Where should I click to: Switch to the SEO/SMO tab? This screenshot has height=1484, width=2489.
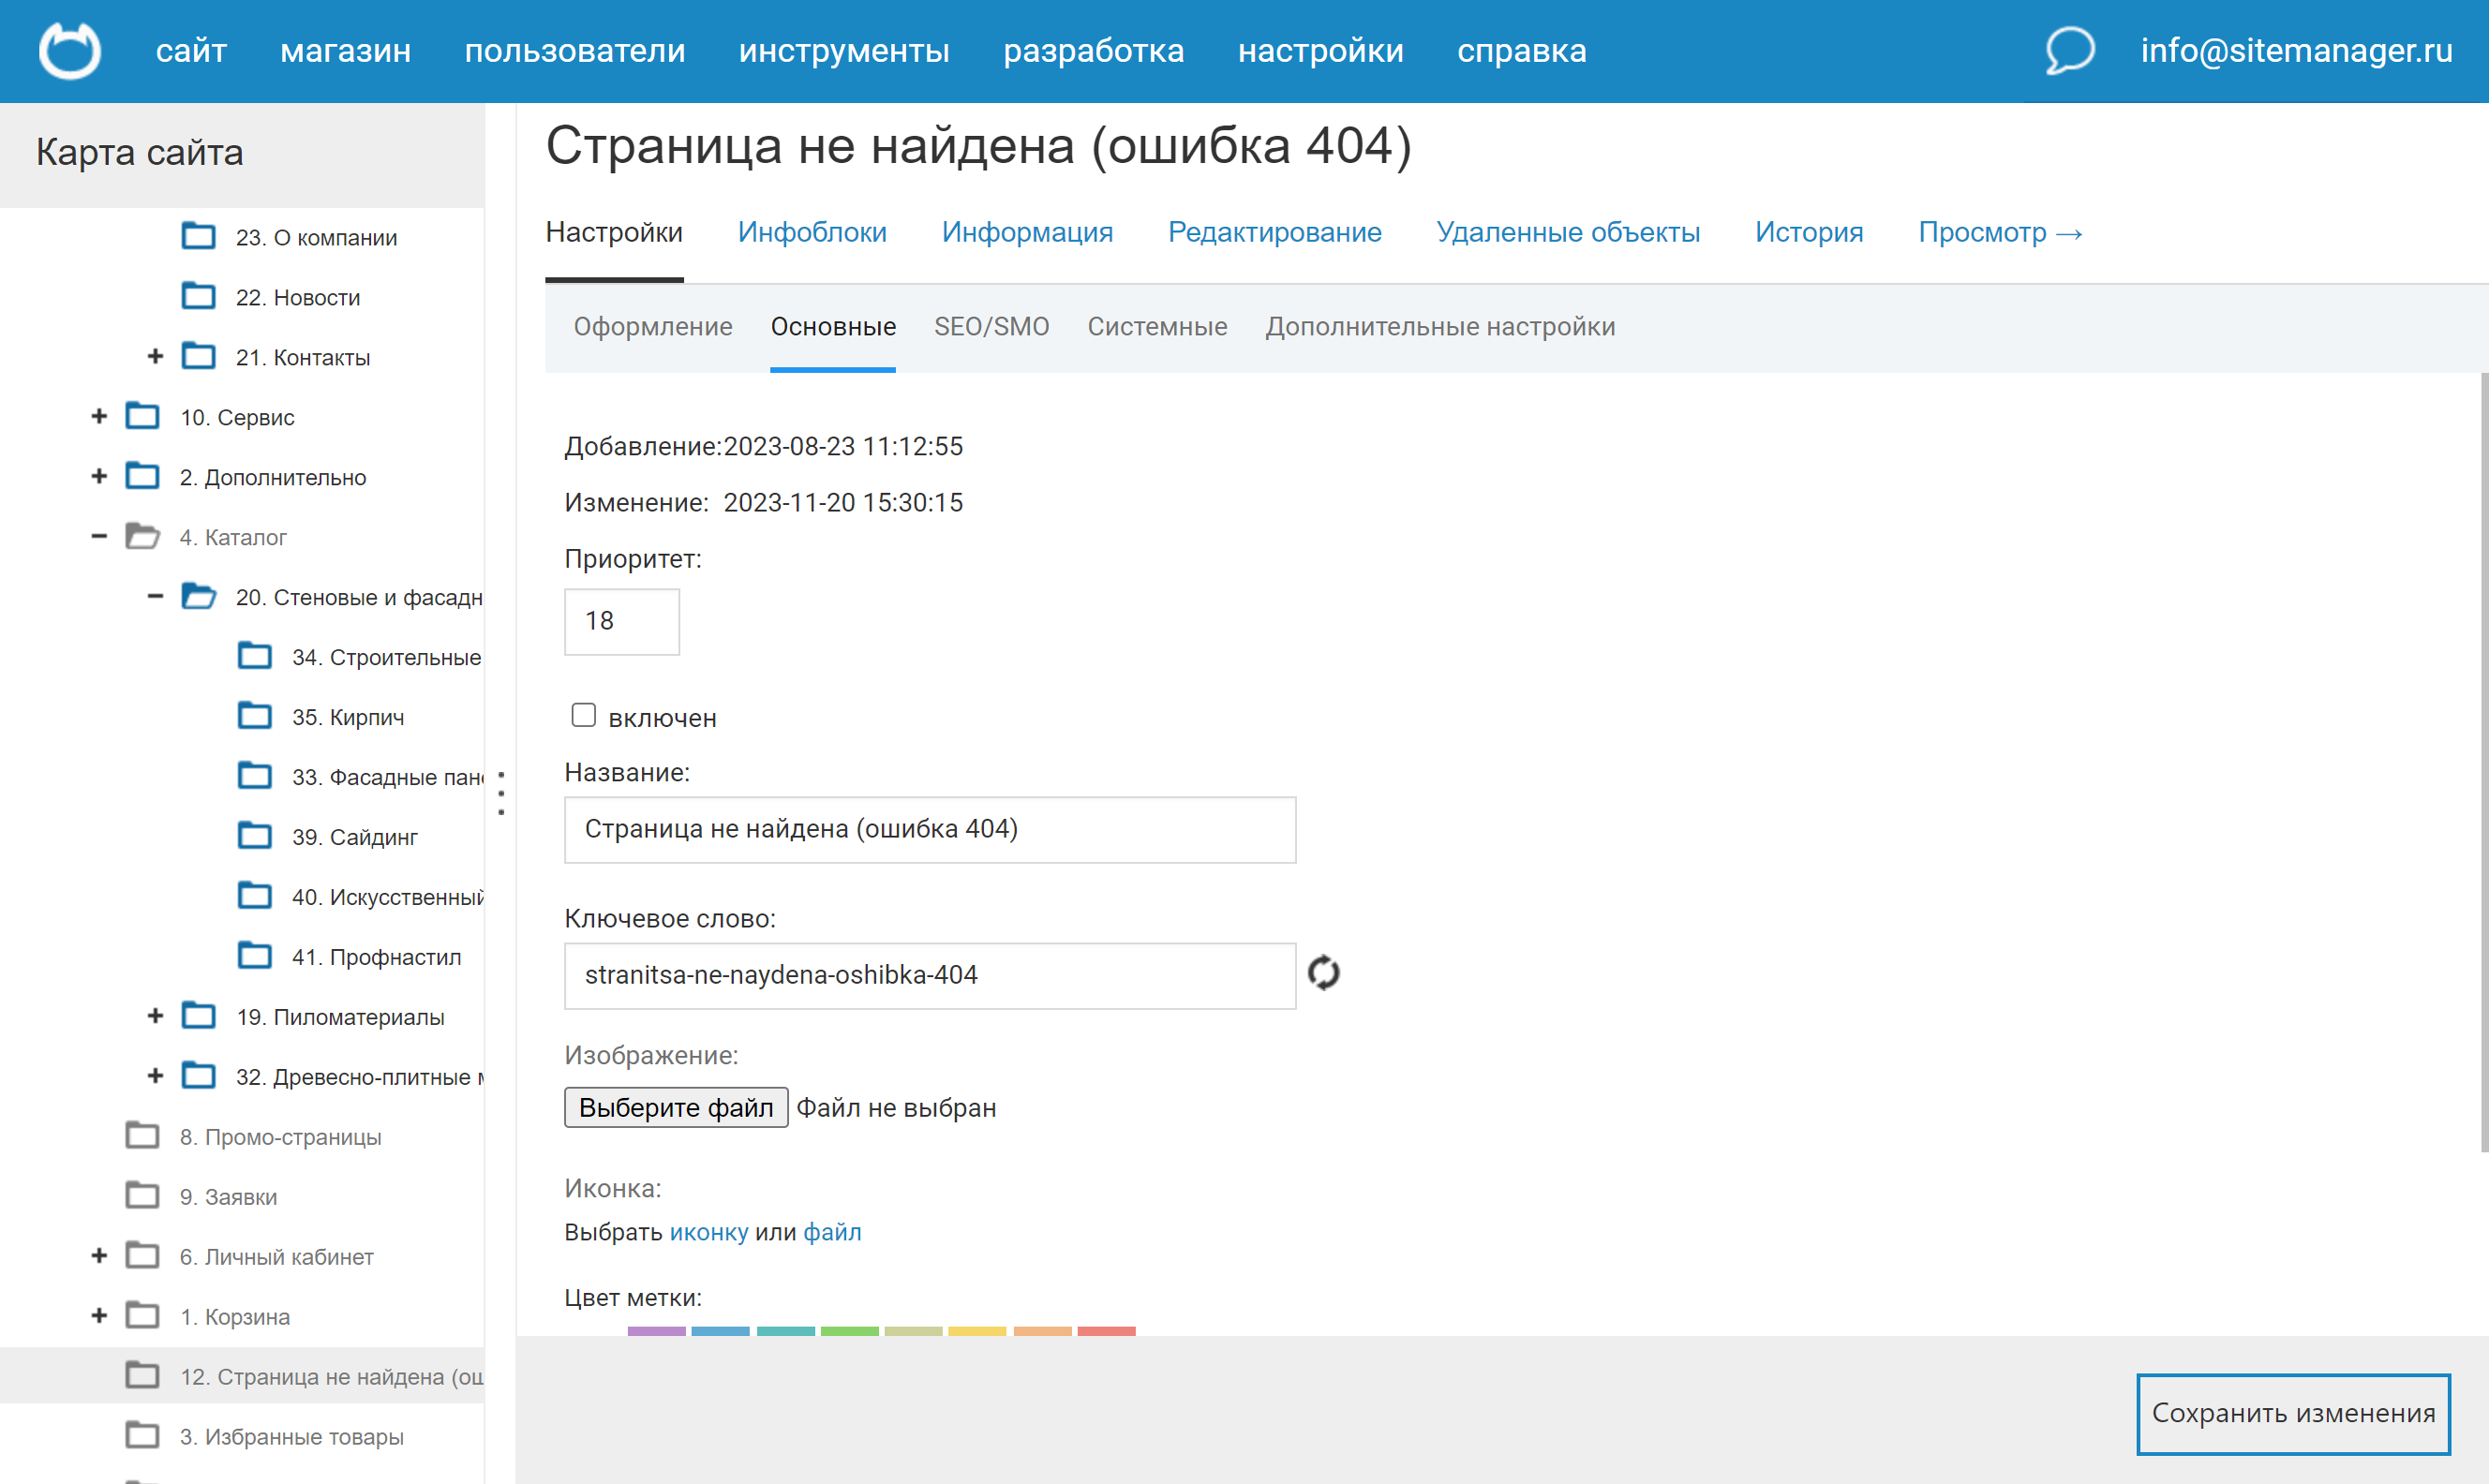(991, 326)
